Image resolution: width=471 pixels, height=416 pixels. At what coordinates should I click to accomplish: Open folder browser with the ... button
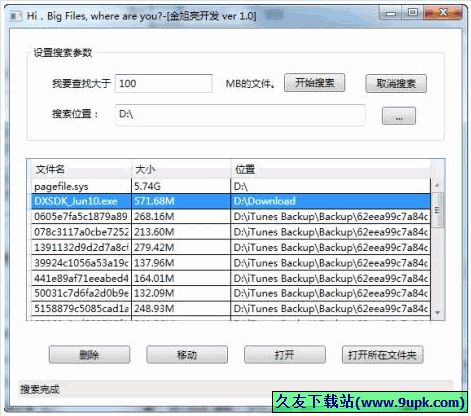click(x=399, y=116)
